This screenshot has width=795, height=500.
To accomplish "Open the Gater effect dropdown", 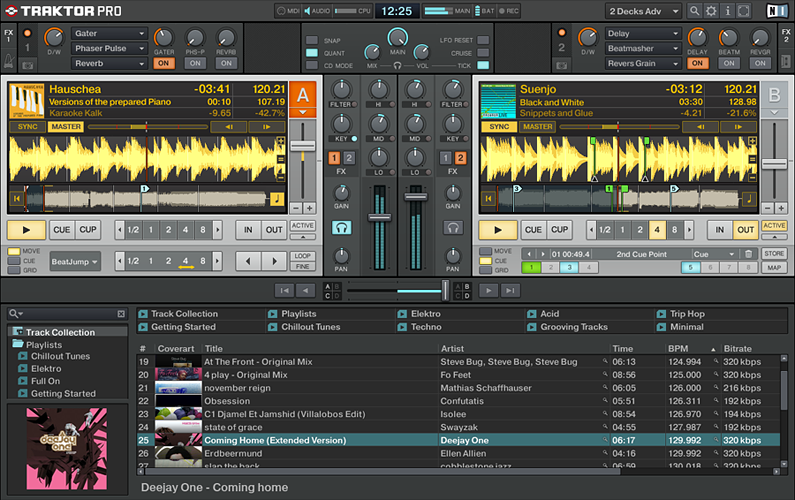I will click(110, 33).
